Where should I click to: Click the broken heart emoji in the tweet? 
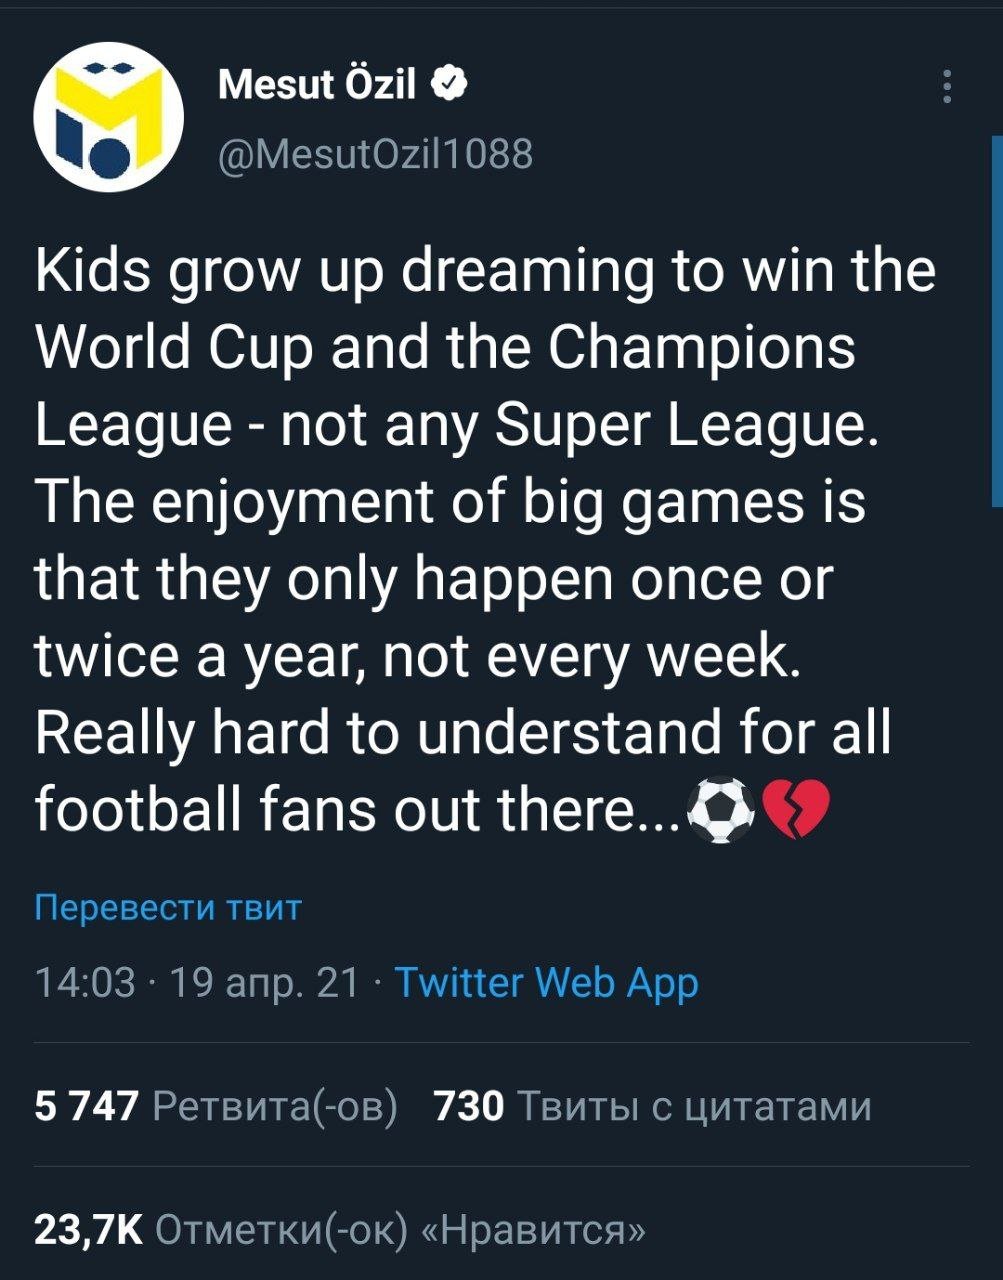click(795, 808)
